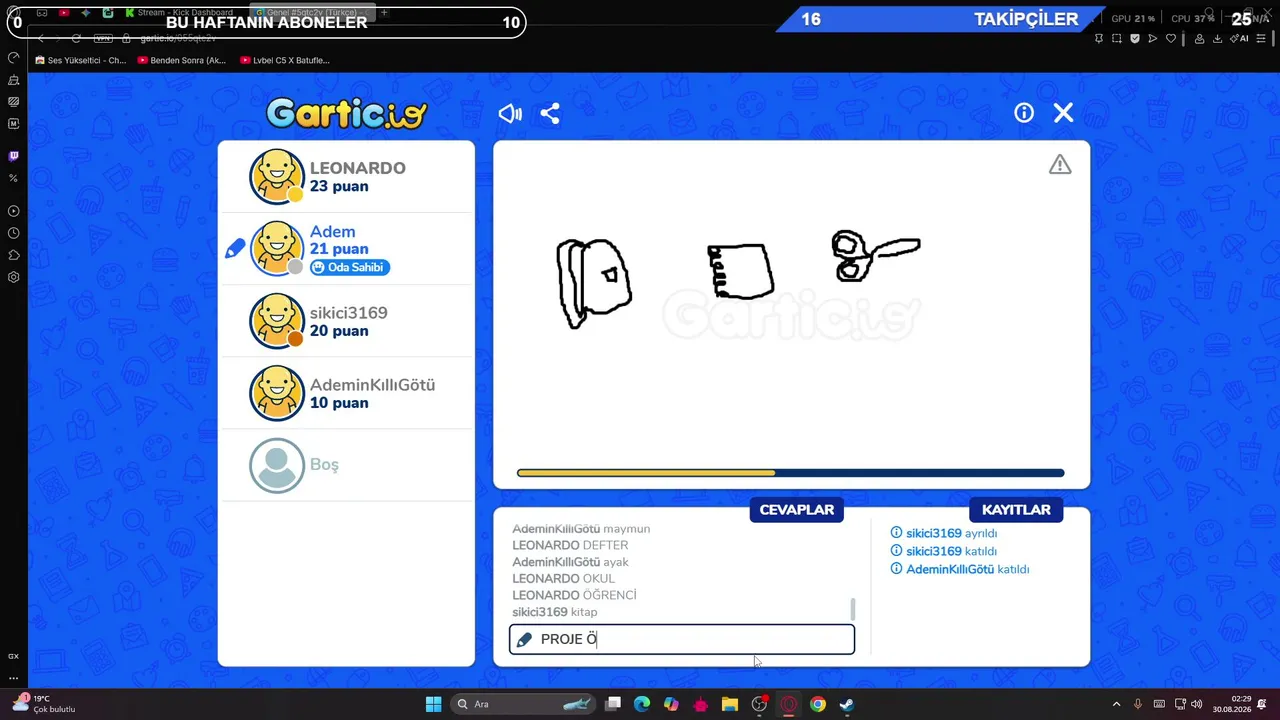Screen dimensions: 1280x720
Task: Mute game sound with the speaker icon
Action: [510, 114]
